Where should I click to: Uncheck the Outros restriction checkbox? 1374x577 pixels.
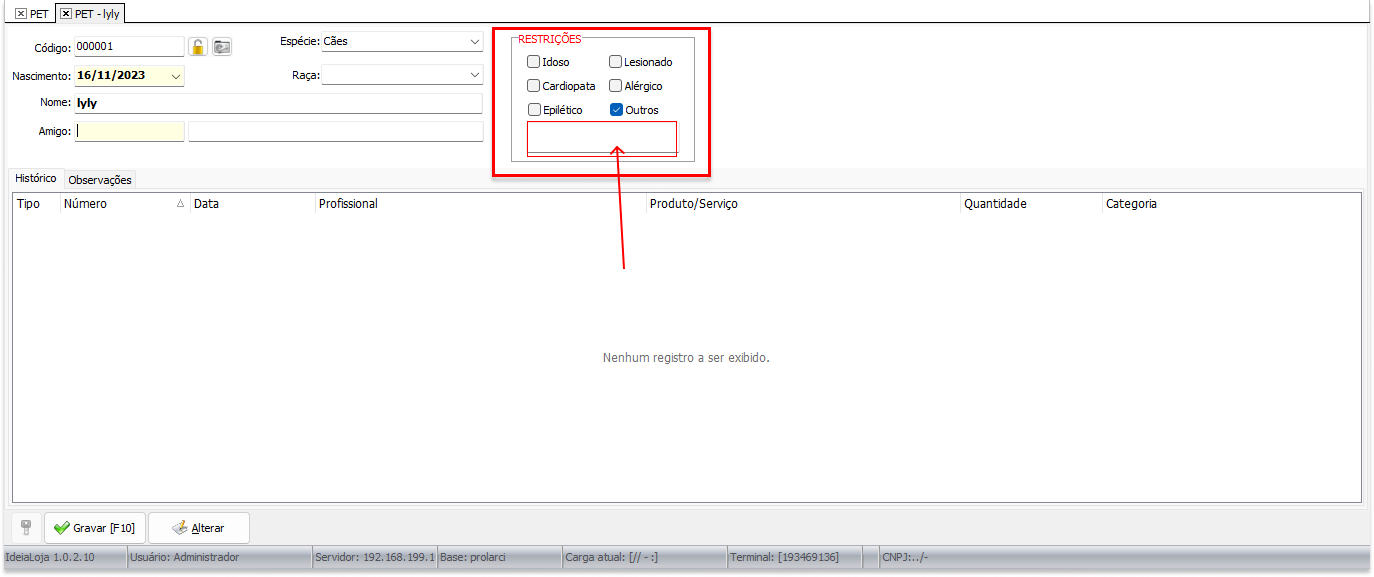tap(616, 110)
